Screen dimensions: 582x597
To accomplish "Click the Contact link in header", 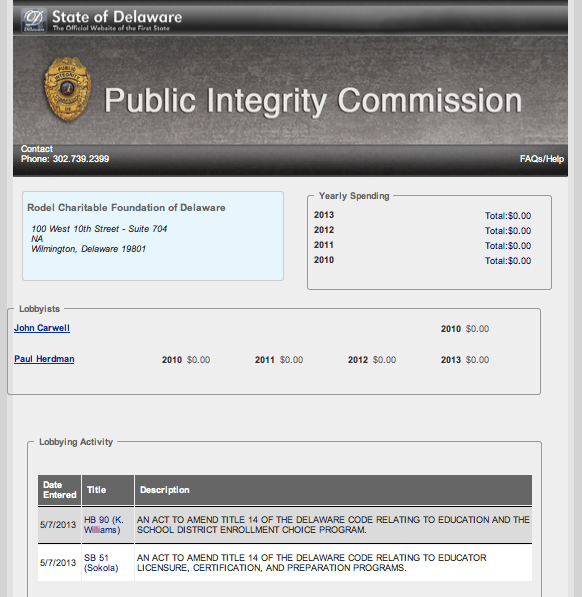I will [x=37, y=149].
